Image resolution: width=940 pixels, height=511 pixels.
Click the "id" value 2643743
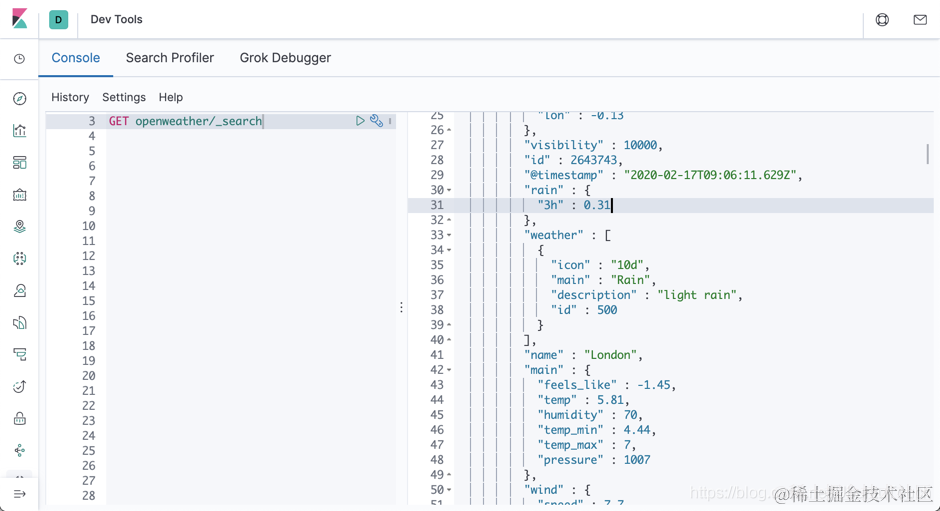click(593, 160)
